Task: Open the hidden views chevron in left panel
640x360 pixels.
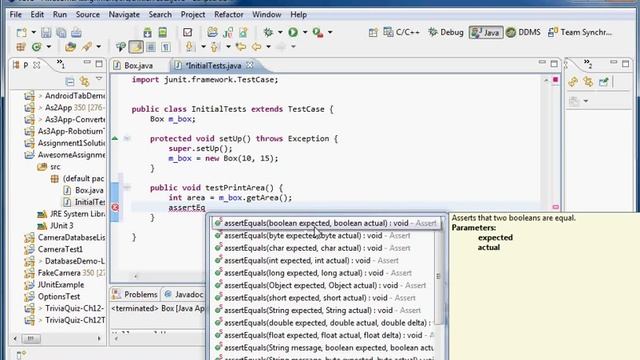Action: coord(60,64)
